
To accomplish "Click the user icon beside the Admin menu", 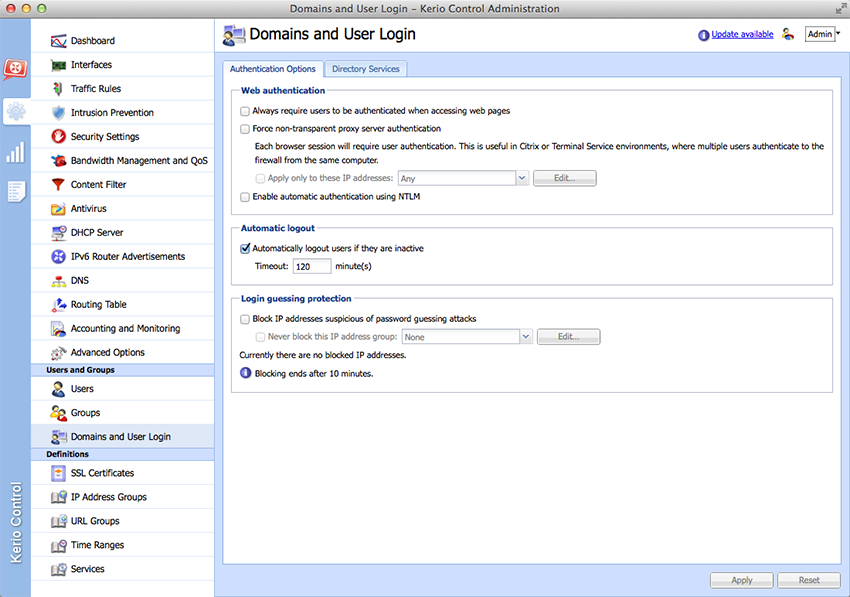I will pyautogui.click(x=788, y=34).
